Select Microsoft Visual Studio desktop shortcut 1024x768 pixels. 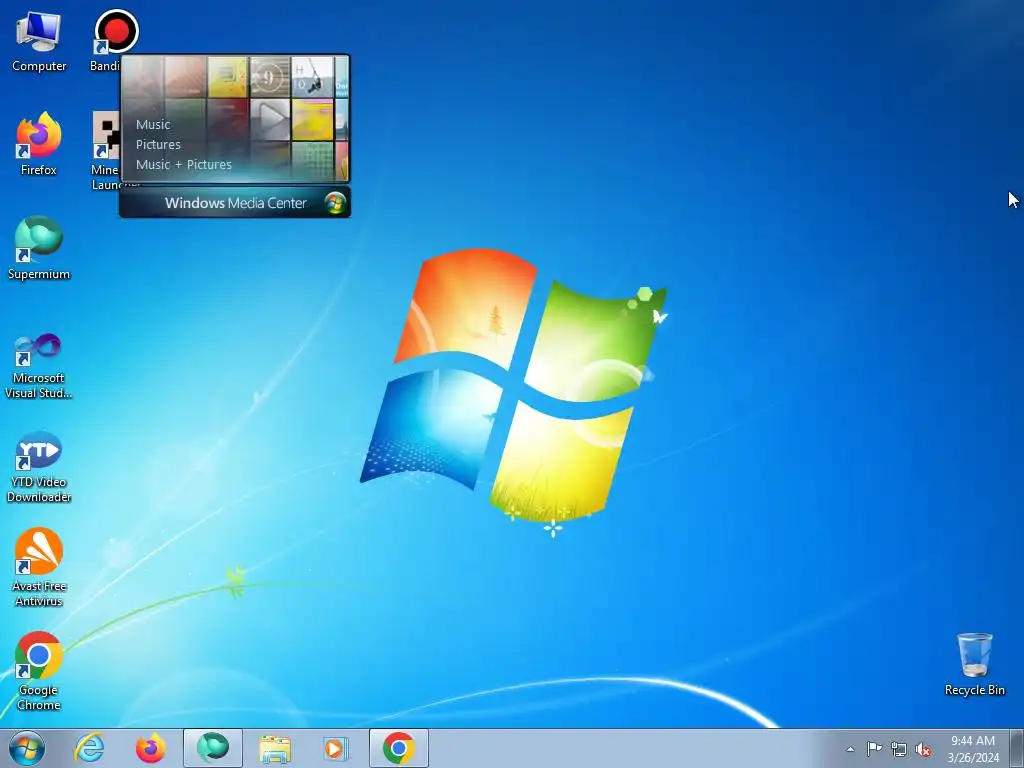click(x=39, y=366)
